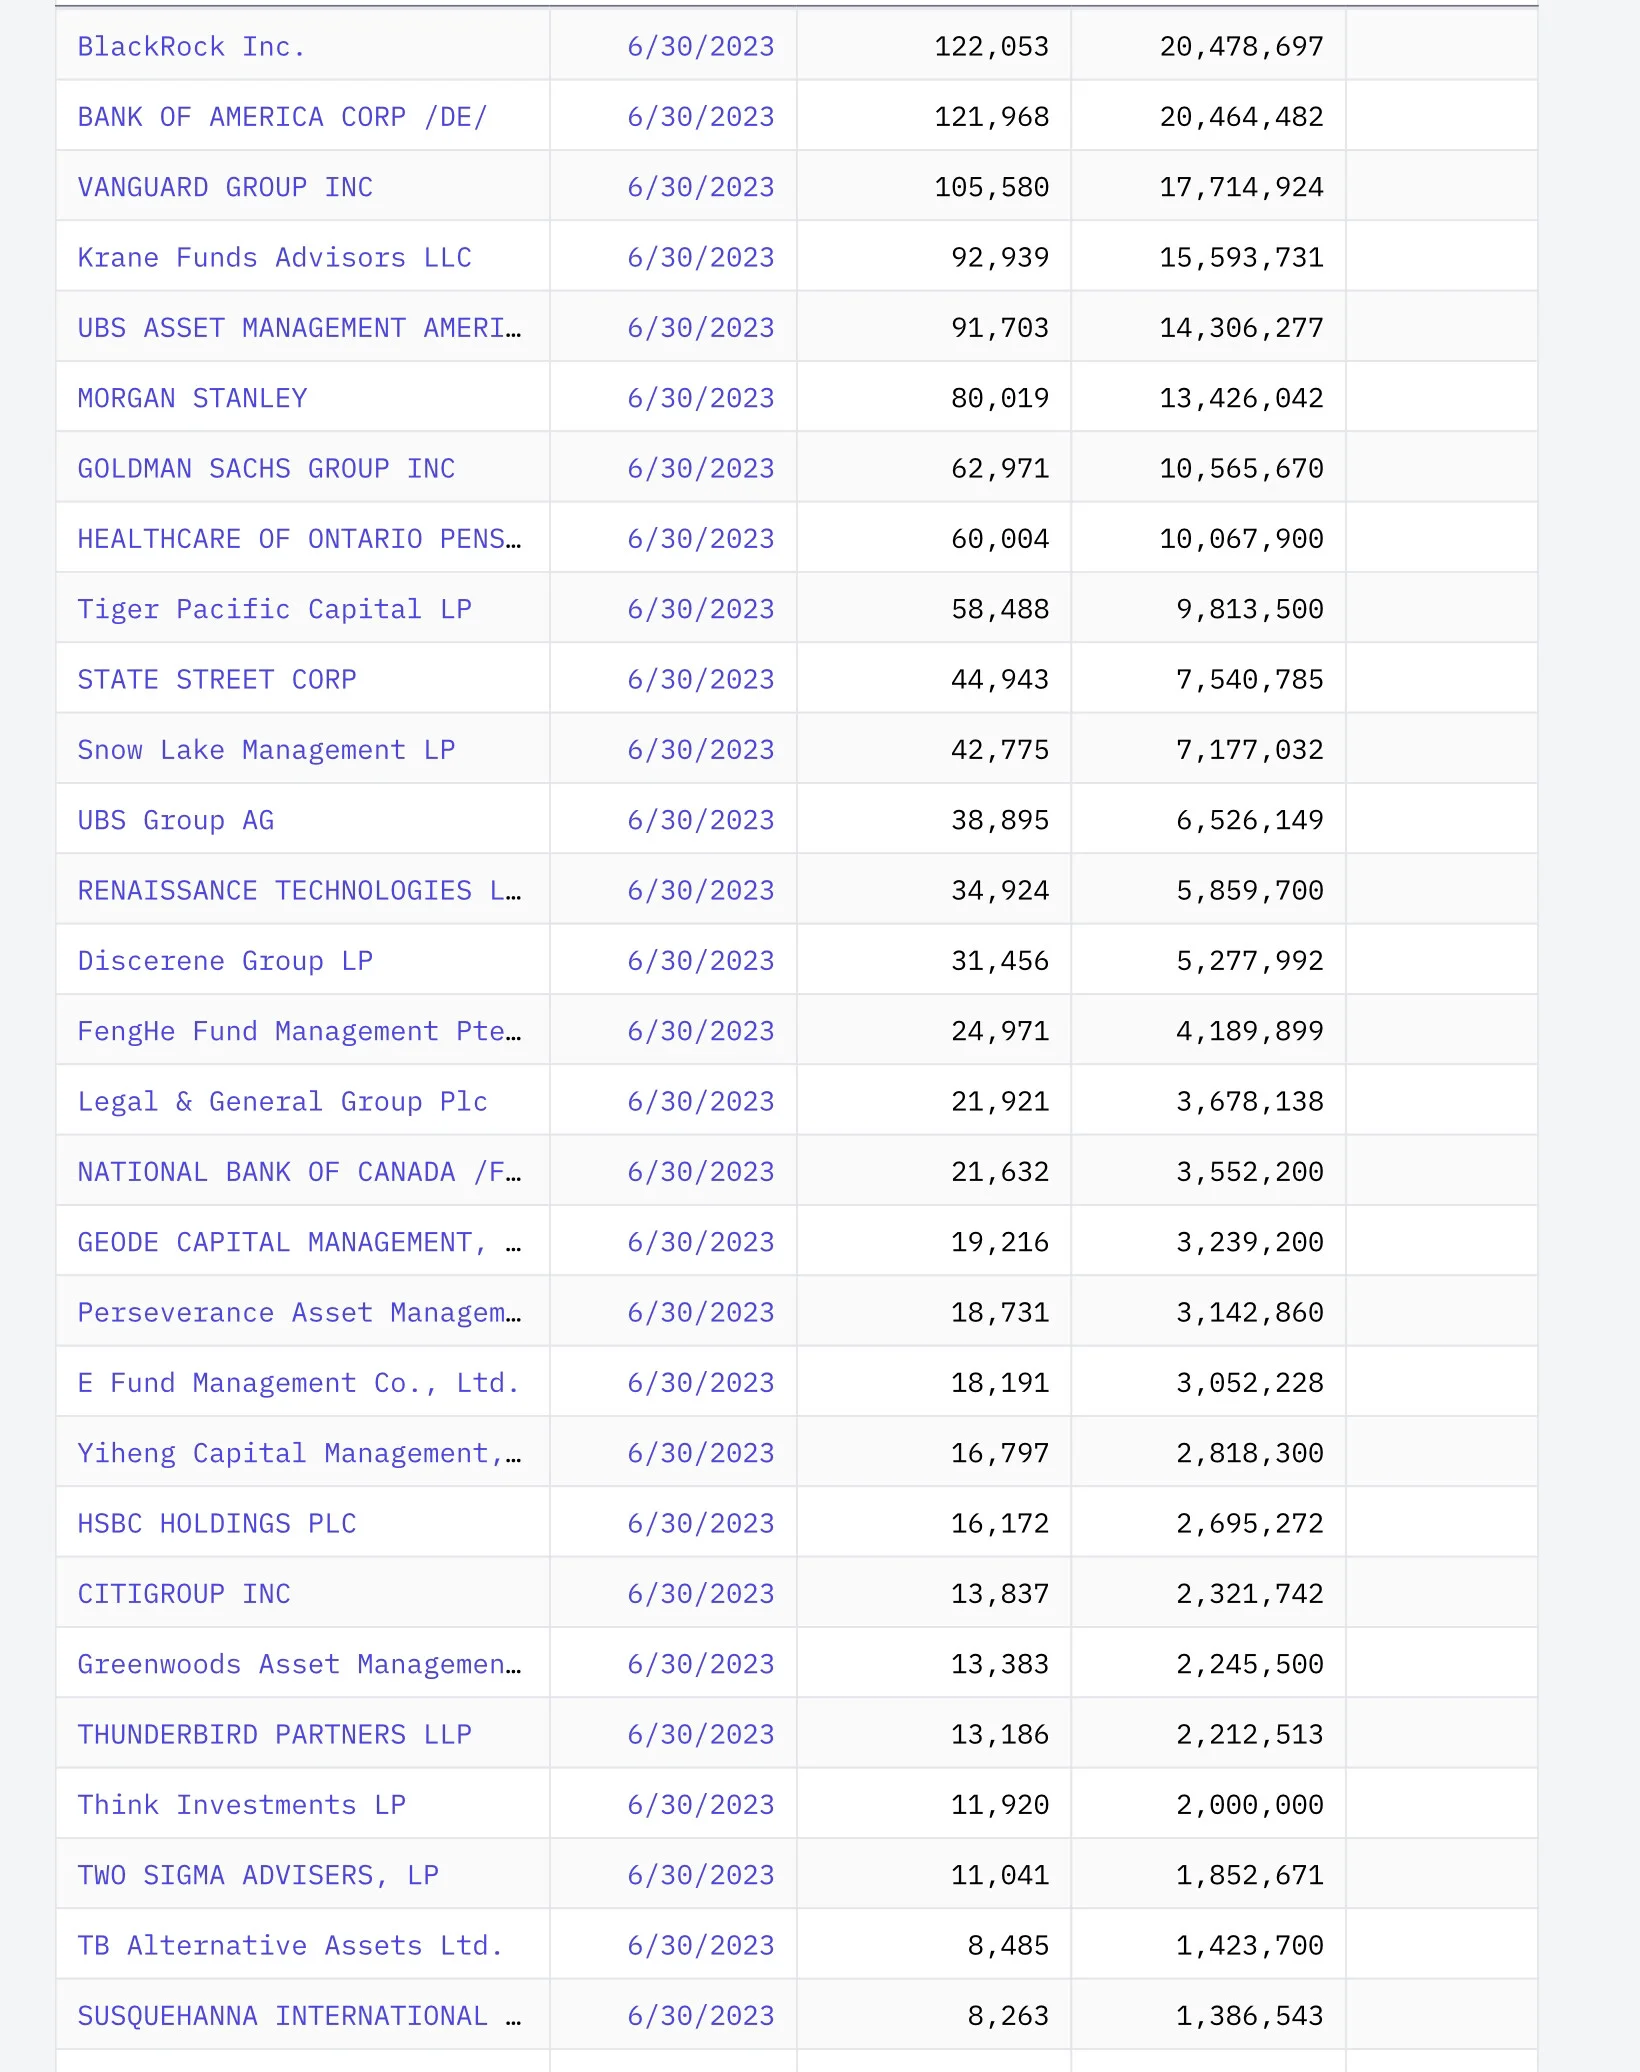Image resolution: width=1640 pixels, height=2072 pixels.
Task: Open RENAISSANCE TECHNOLOGIES L… link
Action: pos(299,891)
